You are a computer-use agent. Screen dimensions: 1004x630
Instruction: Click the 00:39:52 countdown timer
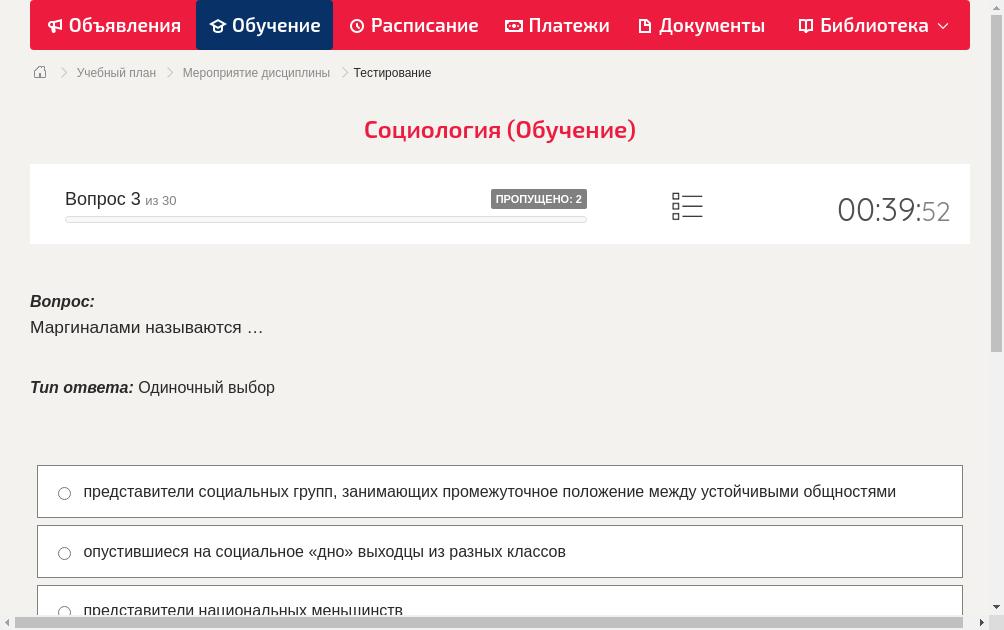tap(893, 209)
